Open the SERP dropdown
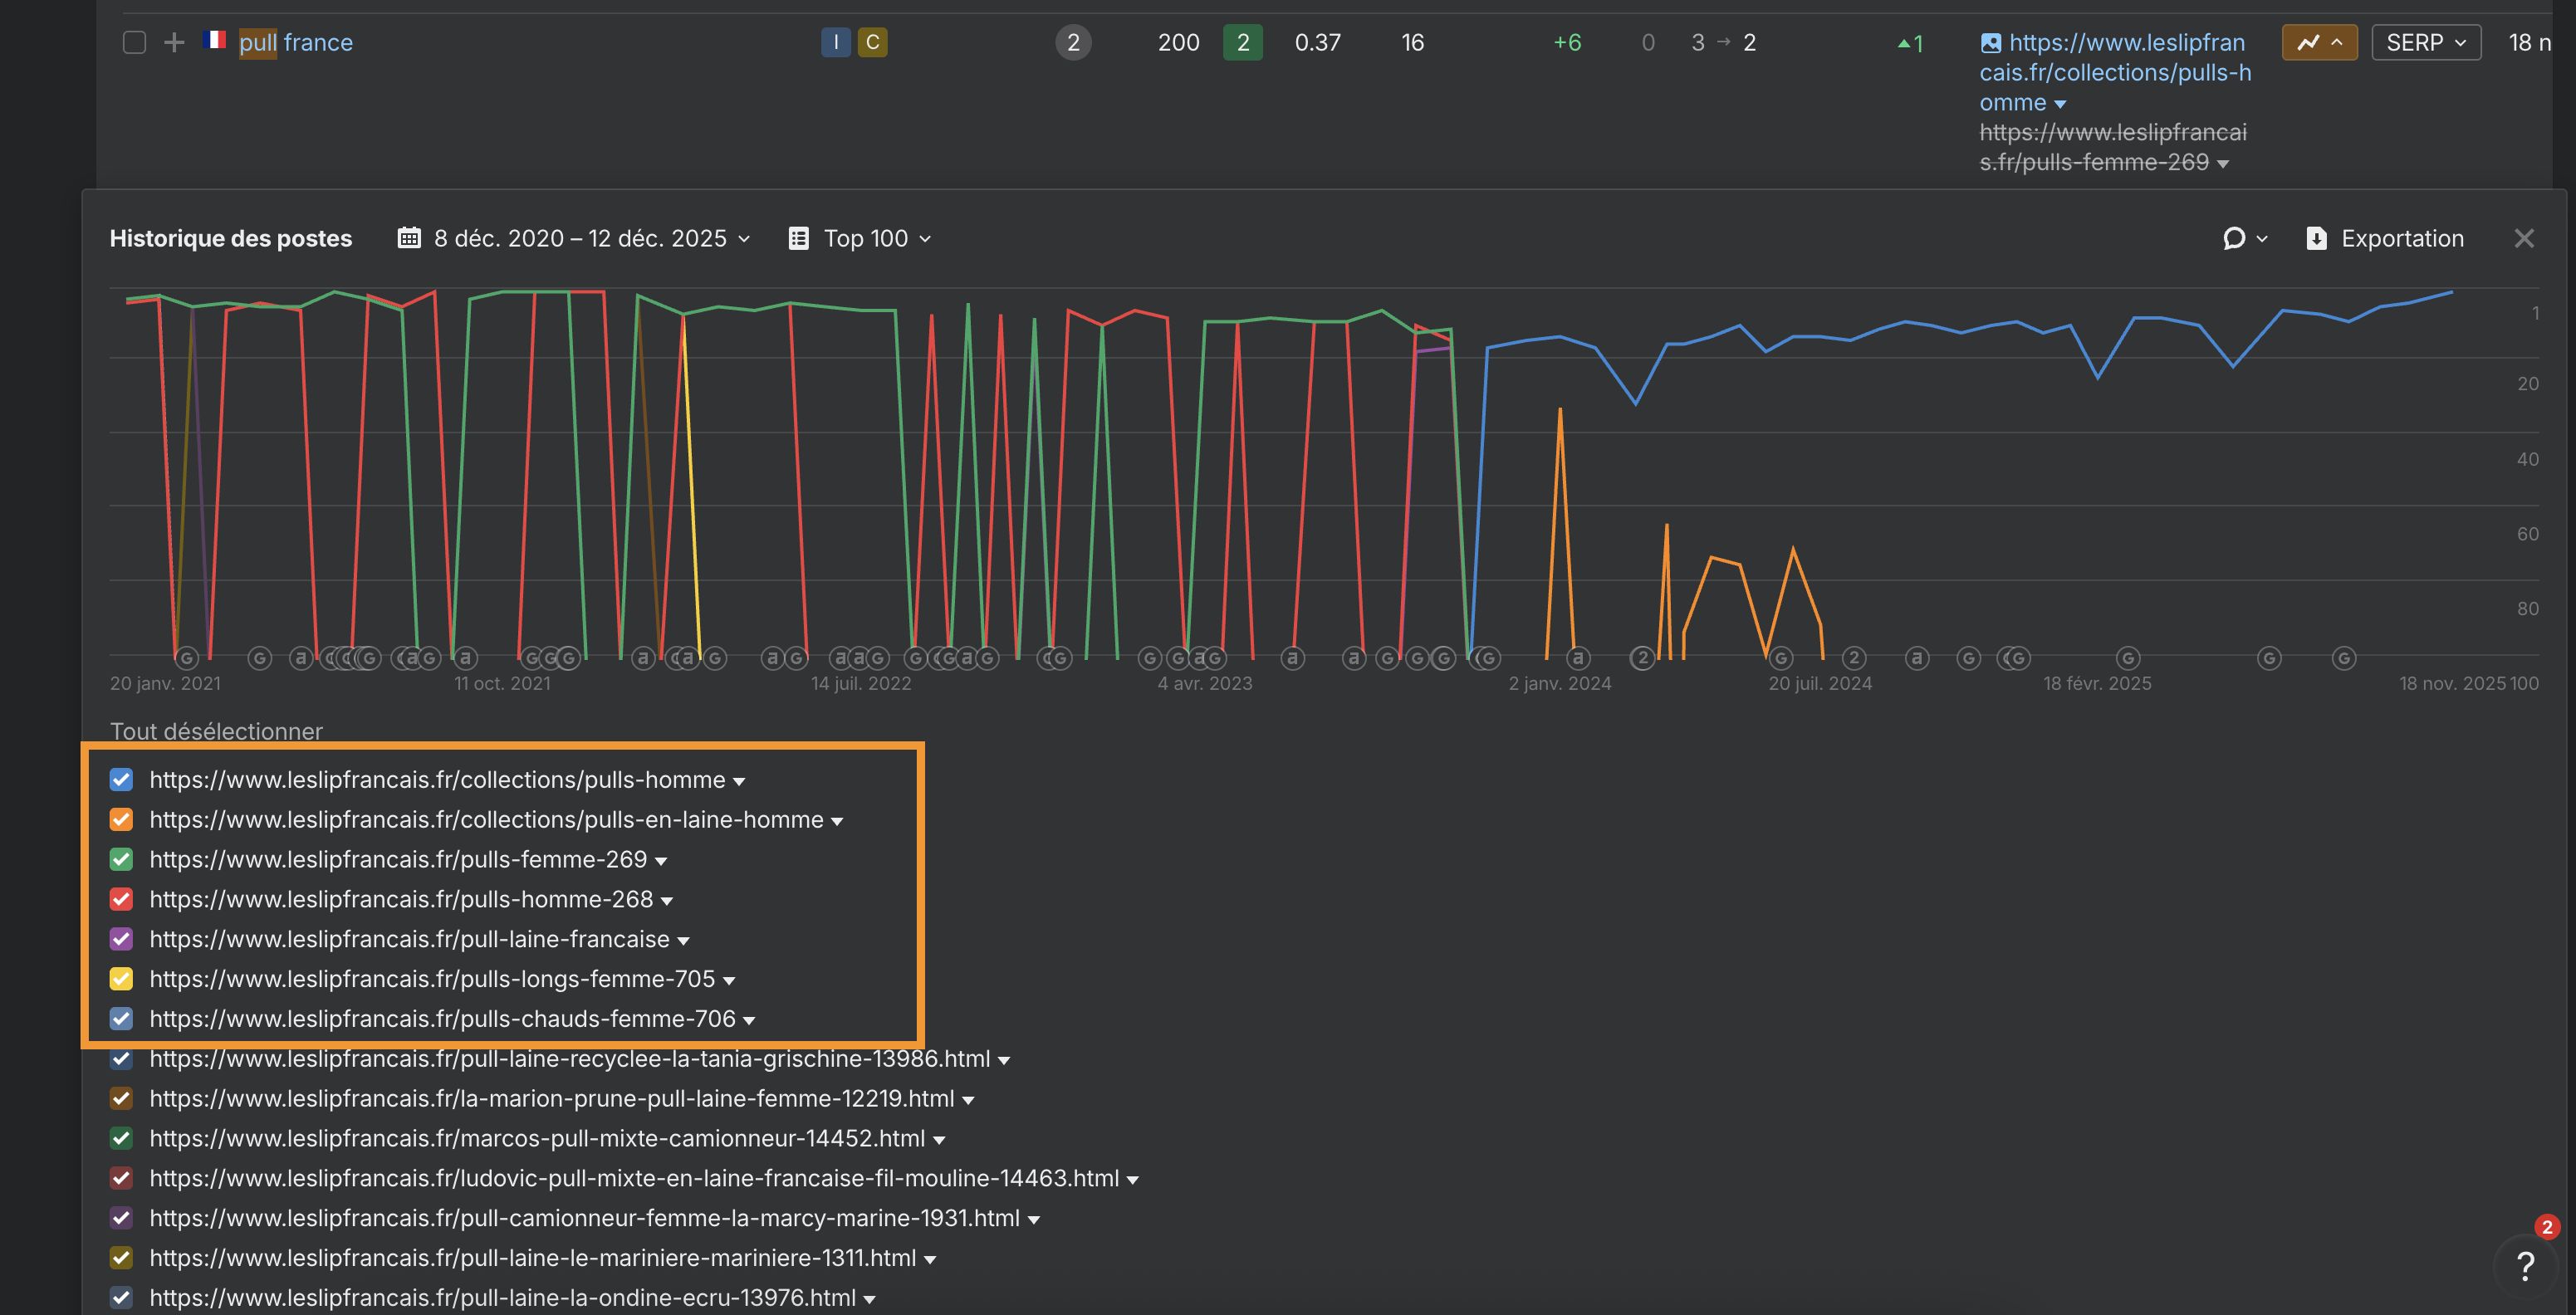 pyautogui.click(x=2424, y=42)
